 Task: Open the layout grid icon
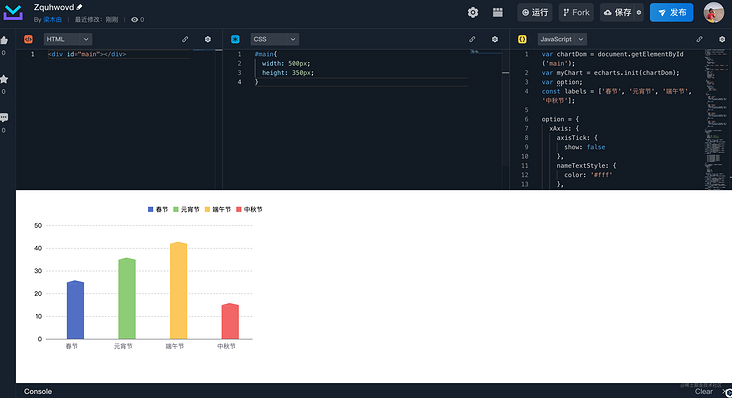click(x=498, y=13)
